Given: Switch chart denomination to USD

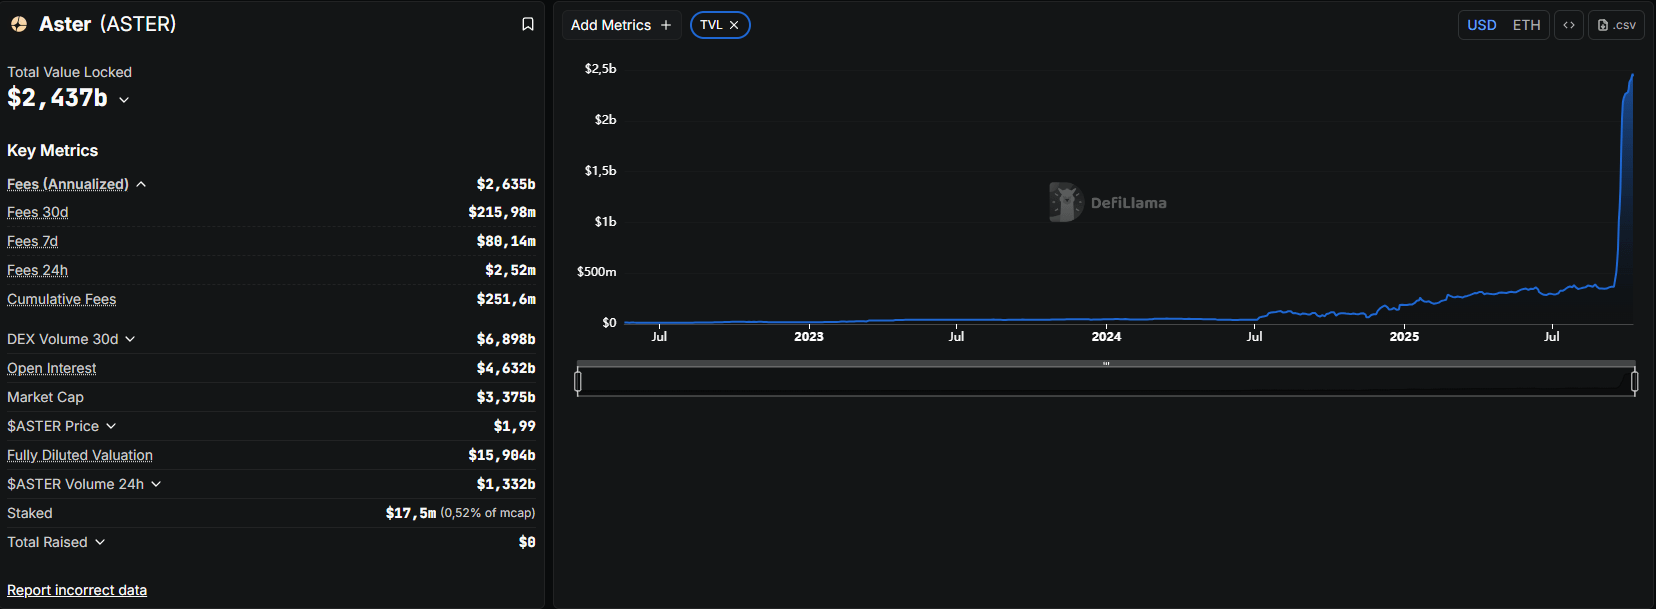Looking at the screenshot, I should 1481,25.
